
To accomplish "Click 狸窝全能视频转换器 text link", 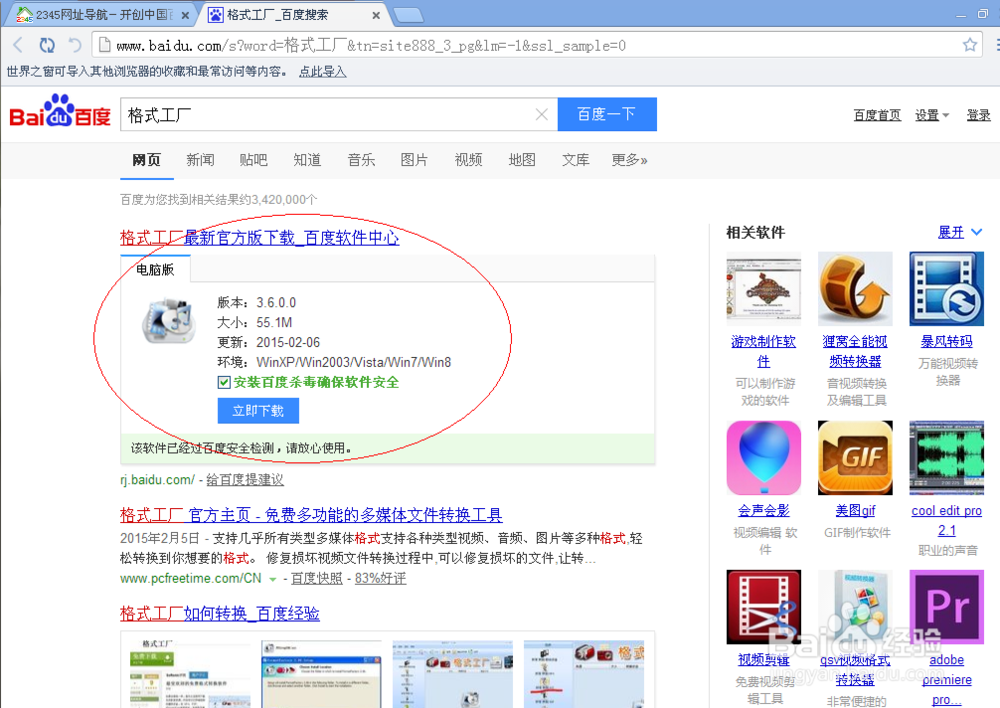I will [x=855, y=351].
